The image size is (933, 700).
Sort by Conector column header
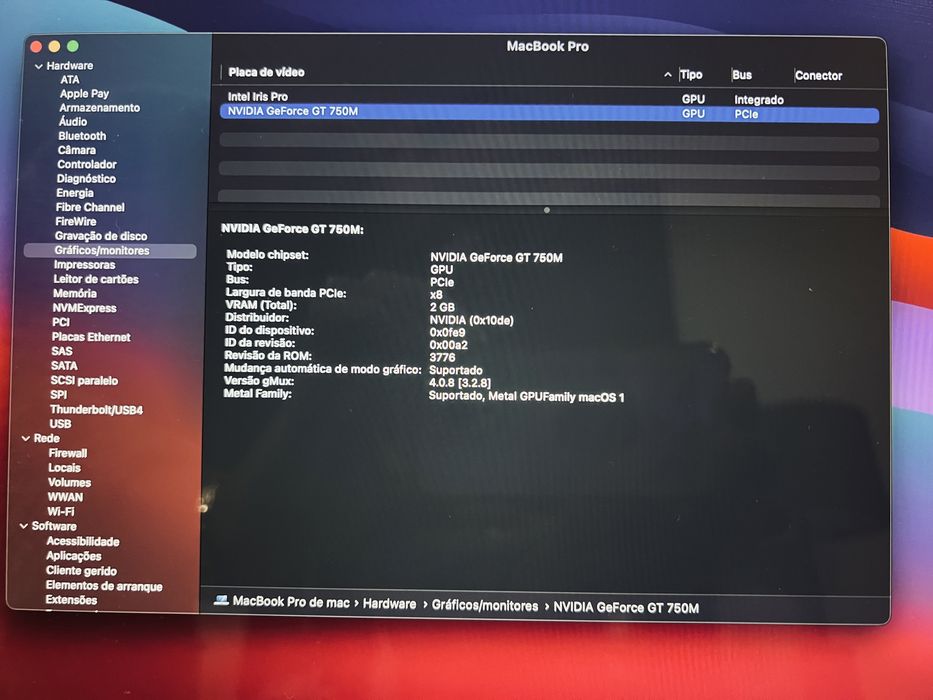click(x=818, y=76)
